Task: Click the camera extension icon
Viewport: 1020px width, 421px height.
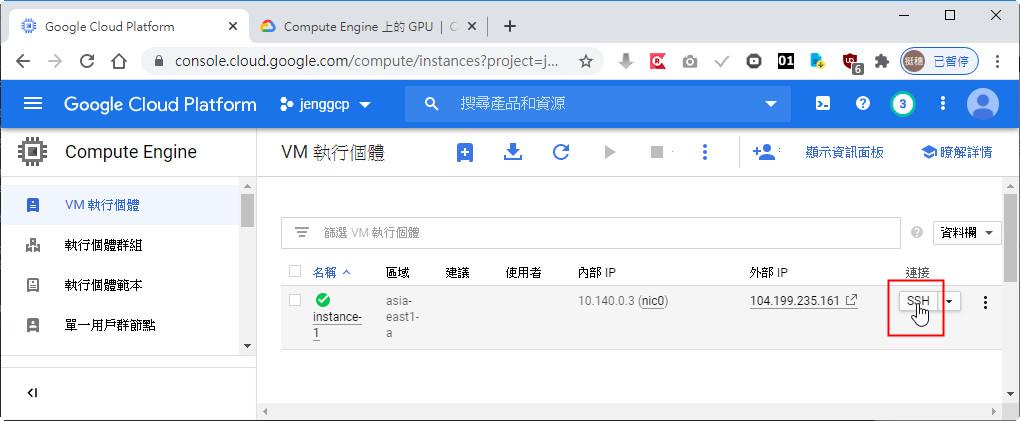Action: click(x=690, y=62)
